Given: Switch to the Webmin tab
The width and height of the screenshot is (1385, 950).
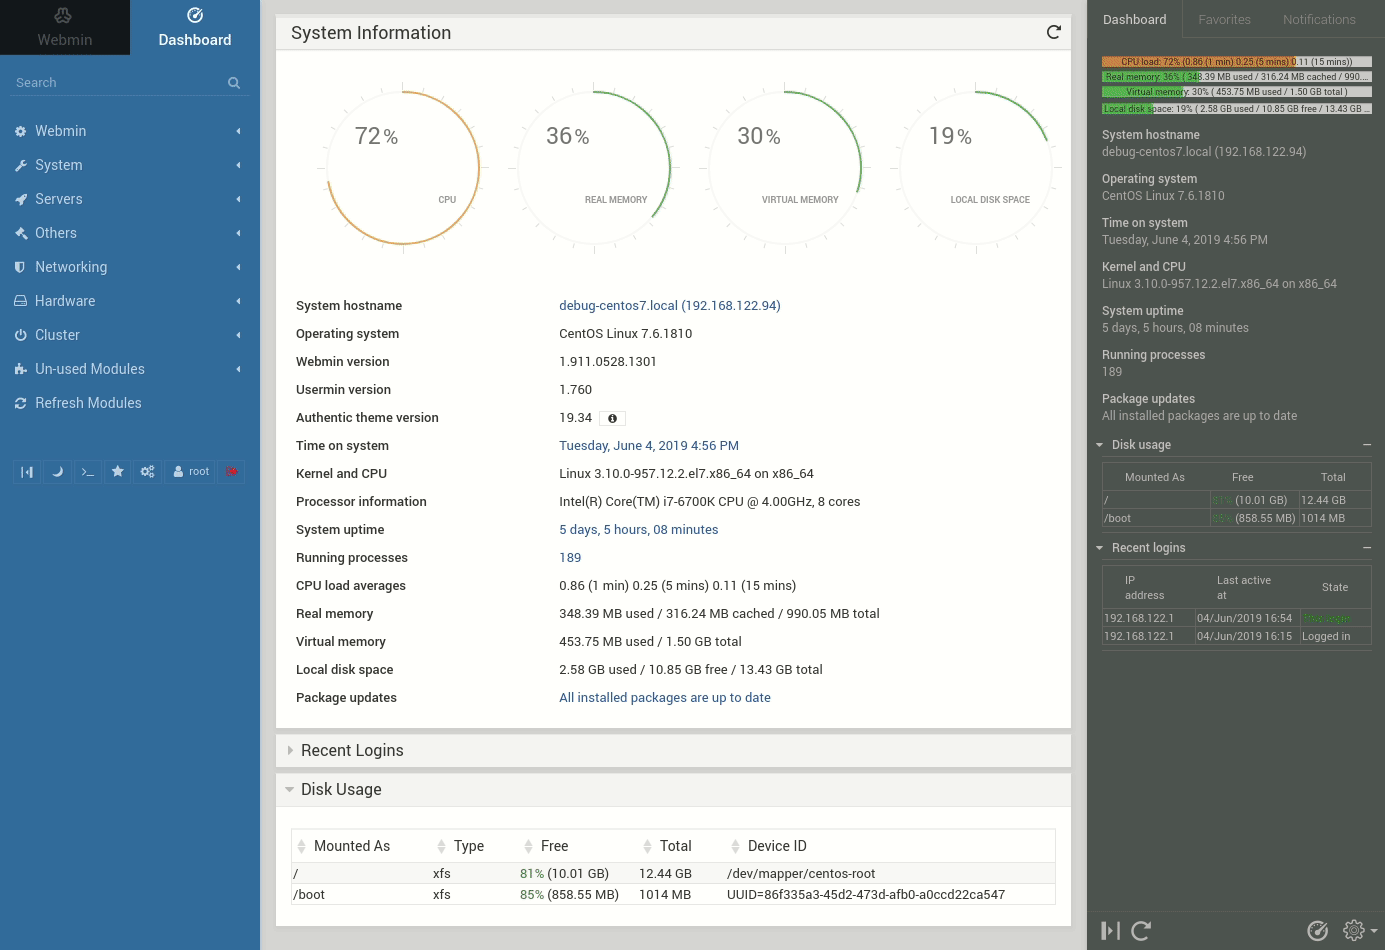Looking at the screenshot, I should pos(65,27).
